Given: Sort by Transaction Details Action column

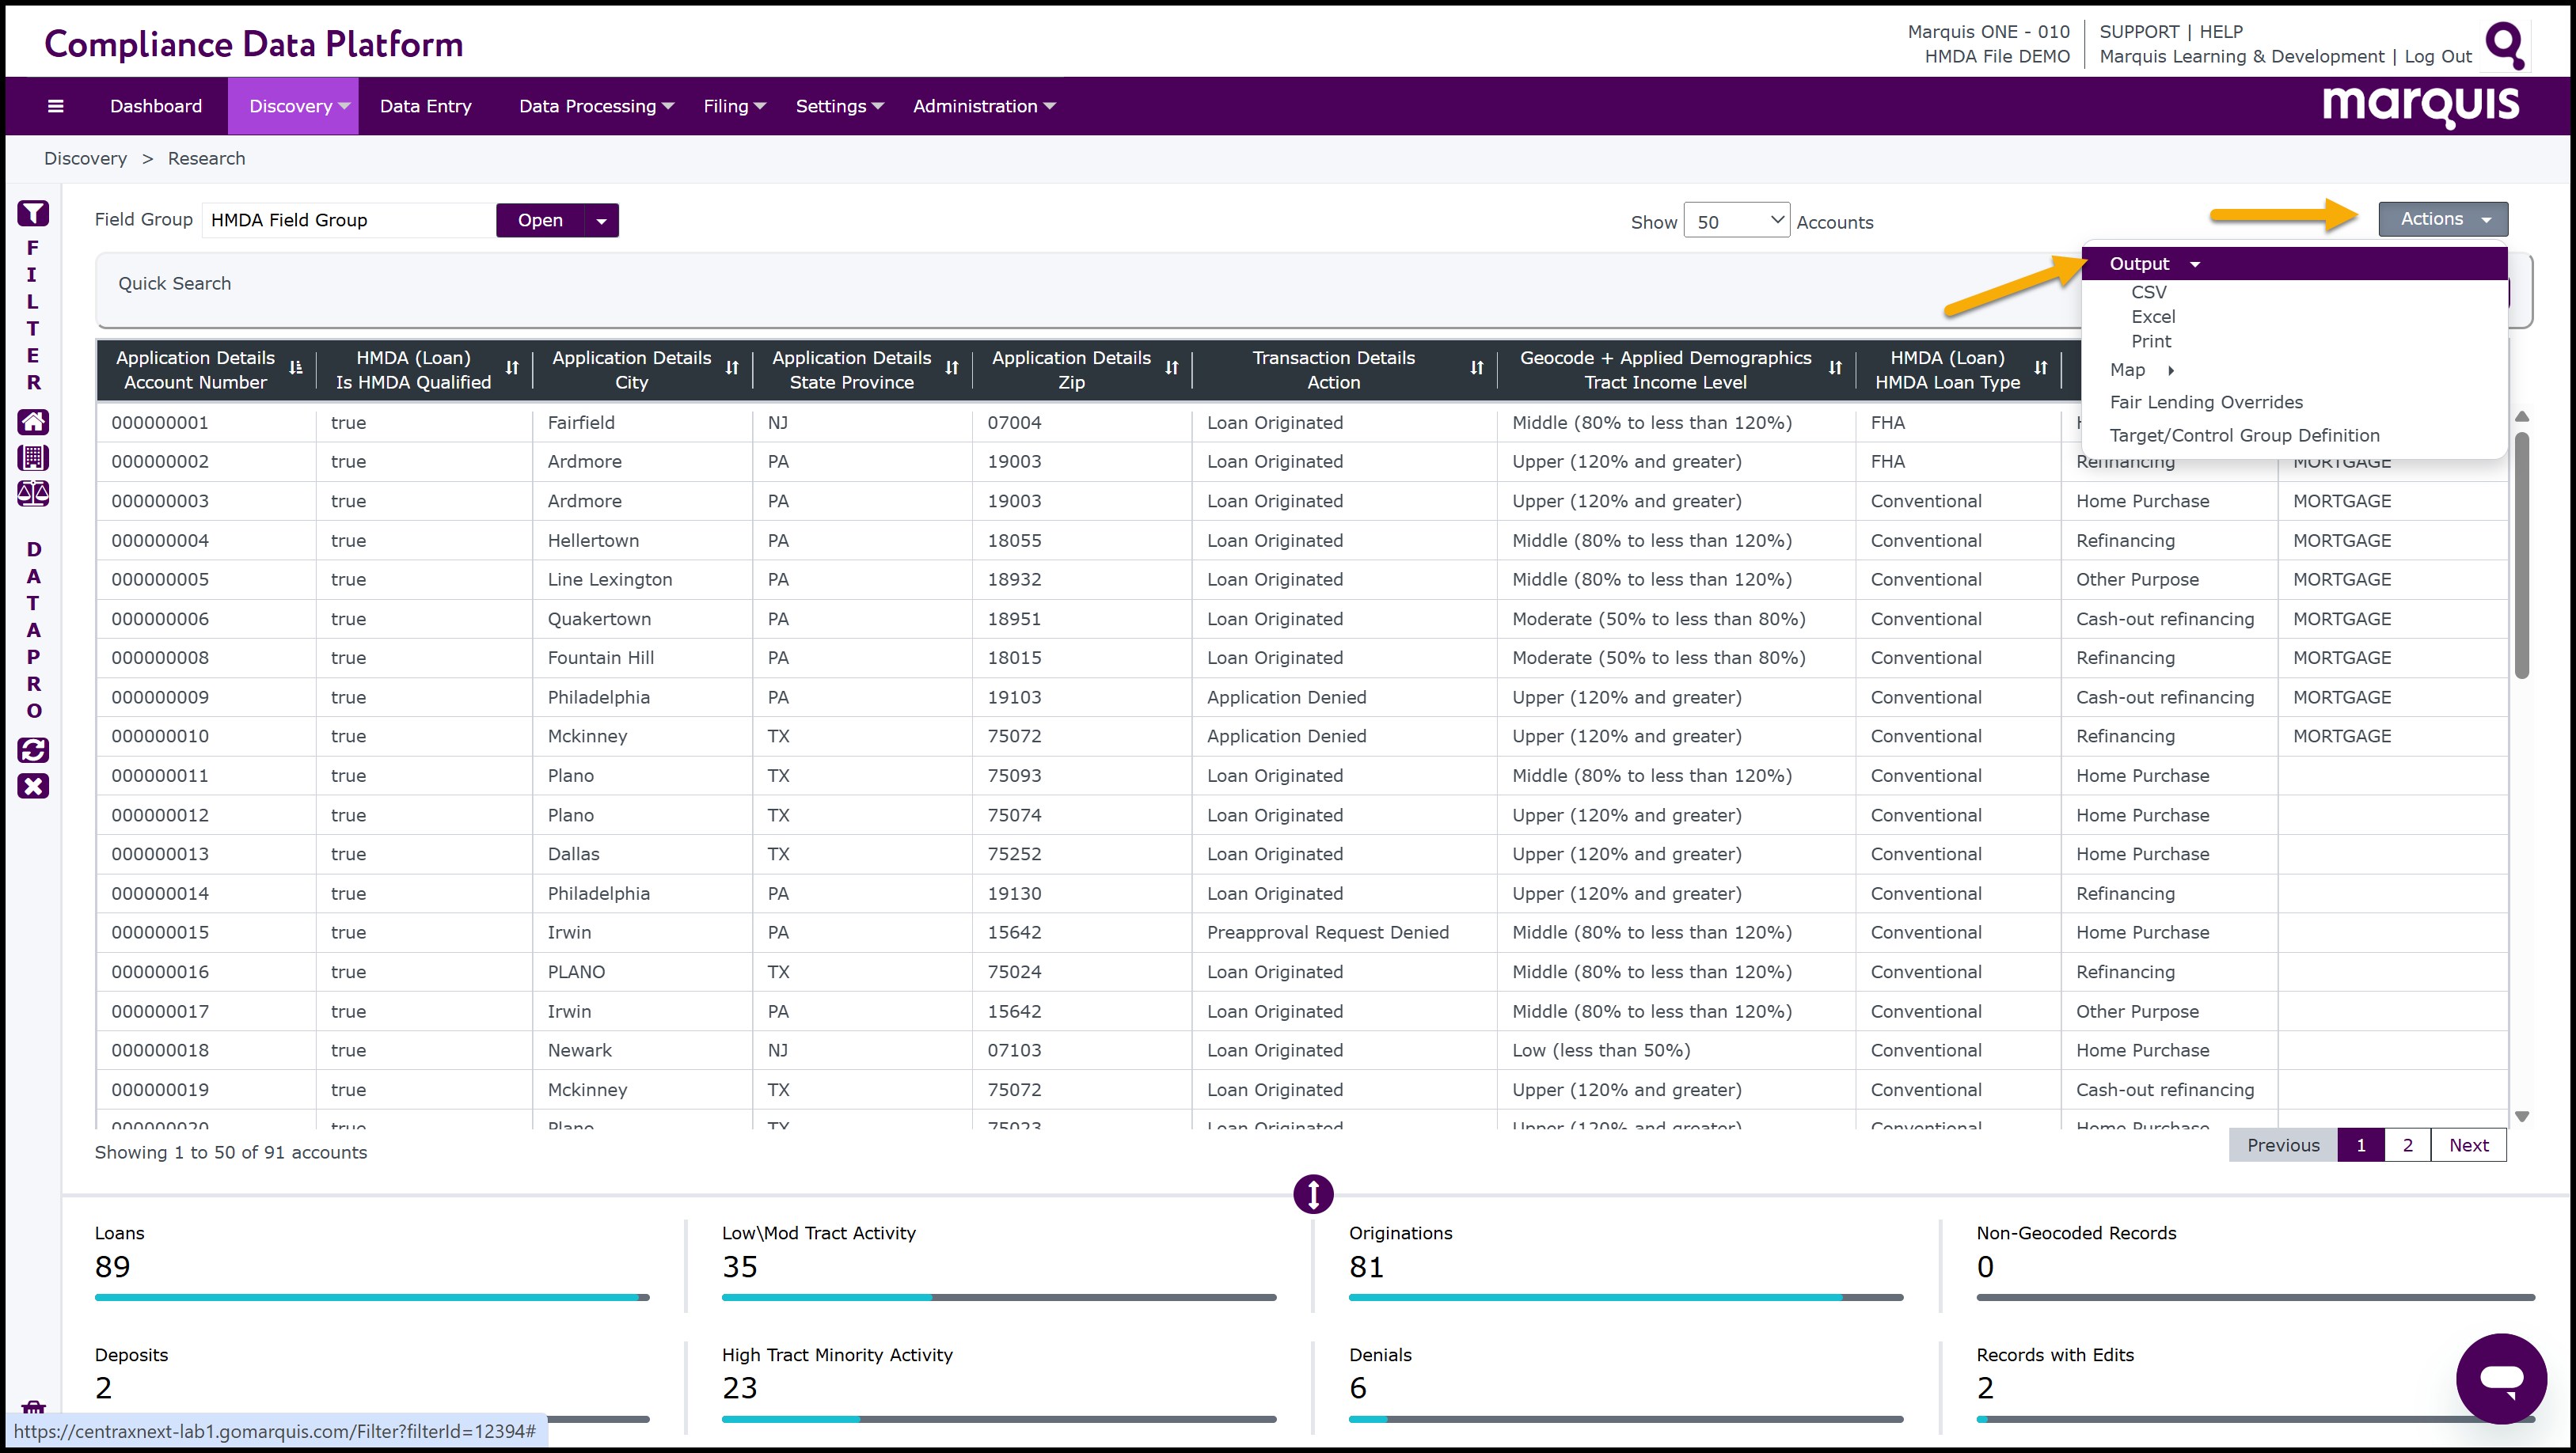Looking at the screenshot, I should [1476, 369].
